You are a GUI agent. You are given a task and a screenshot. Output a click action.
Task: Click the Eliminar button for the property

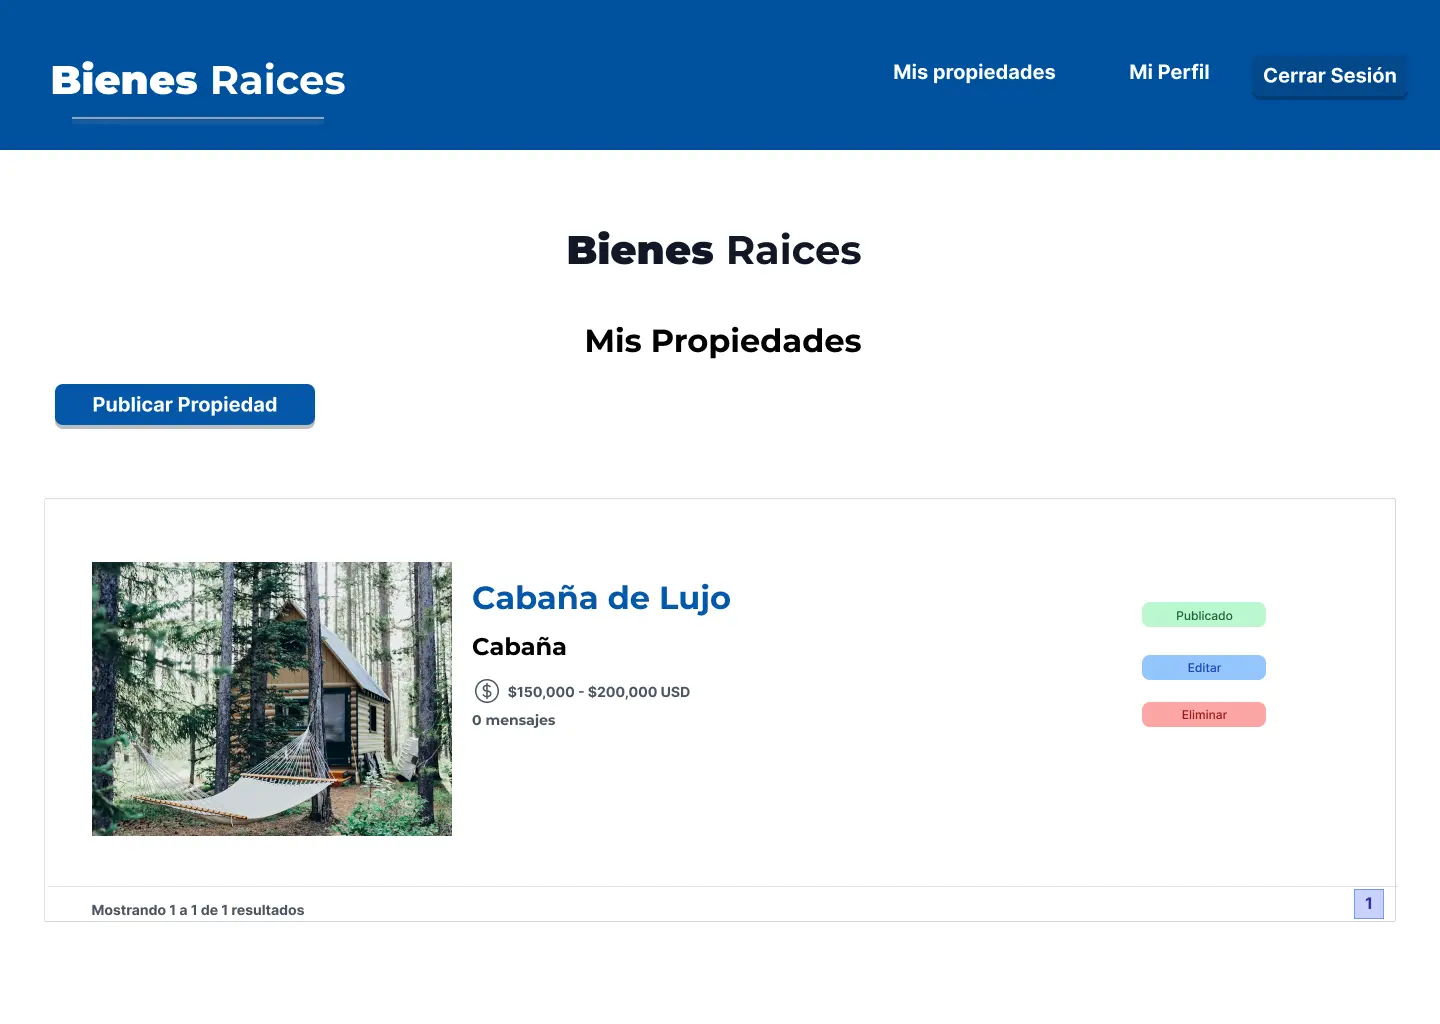point(1203,714)
